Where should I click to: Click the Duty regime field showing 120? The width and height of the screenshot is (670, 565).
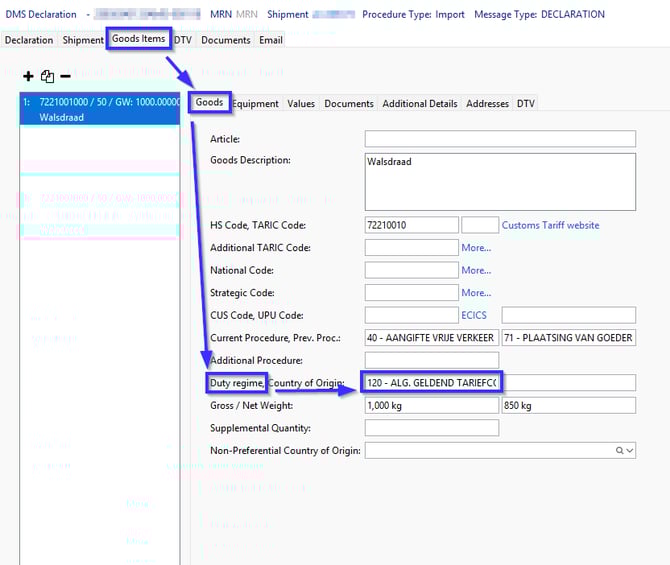[431, 382]
